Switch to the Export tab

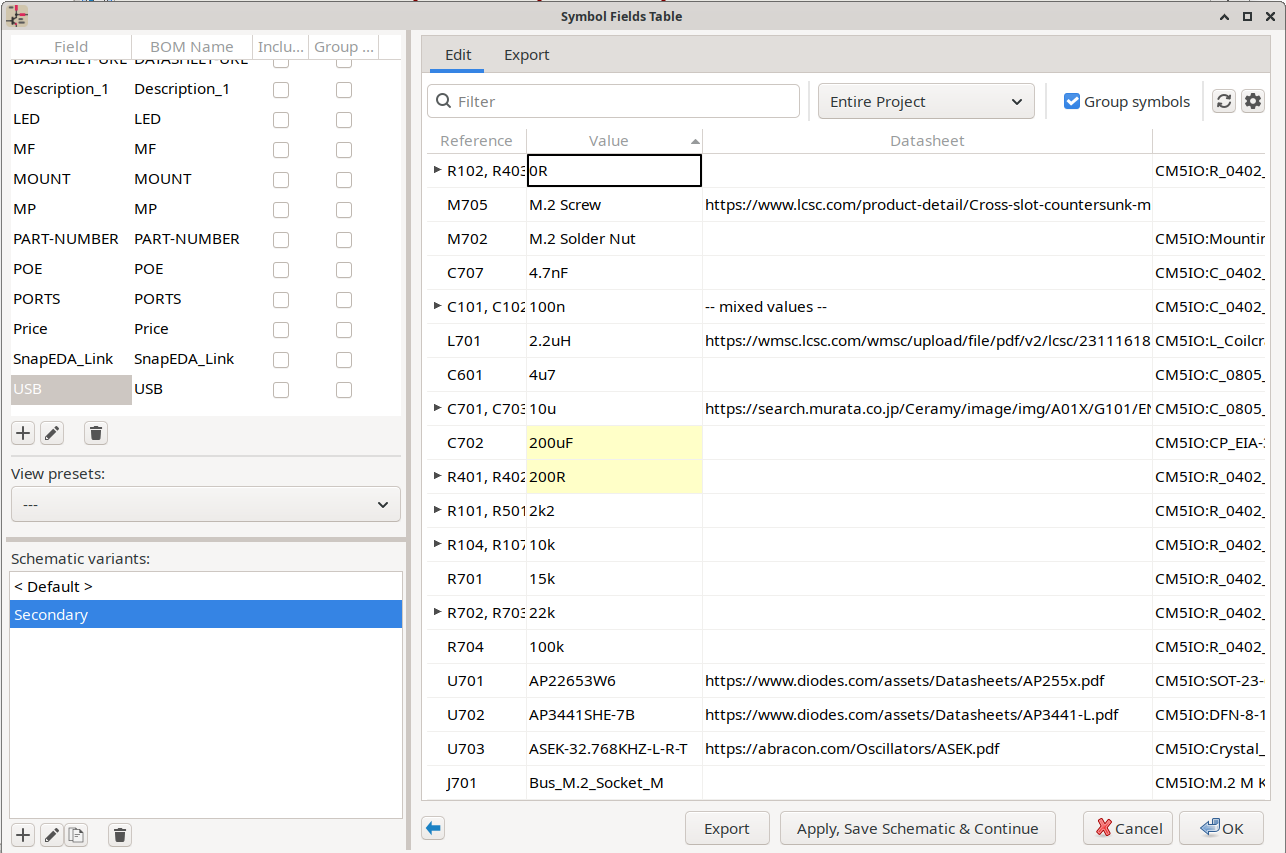(x=526, y=55)
